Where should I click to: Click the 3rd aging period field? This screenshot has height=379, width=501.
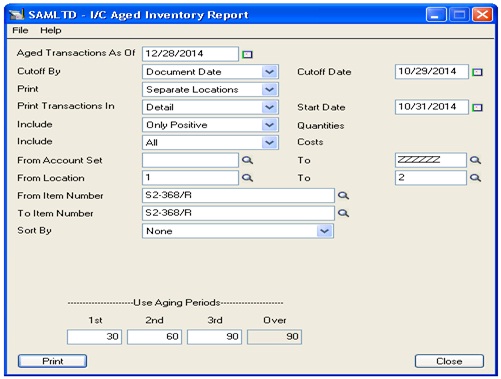click(214, 337)
